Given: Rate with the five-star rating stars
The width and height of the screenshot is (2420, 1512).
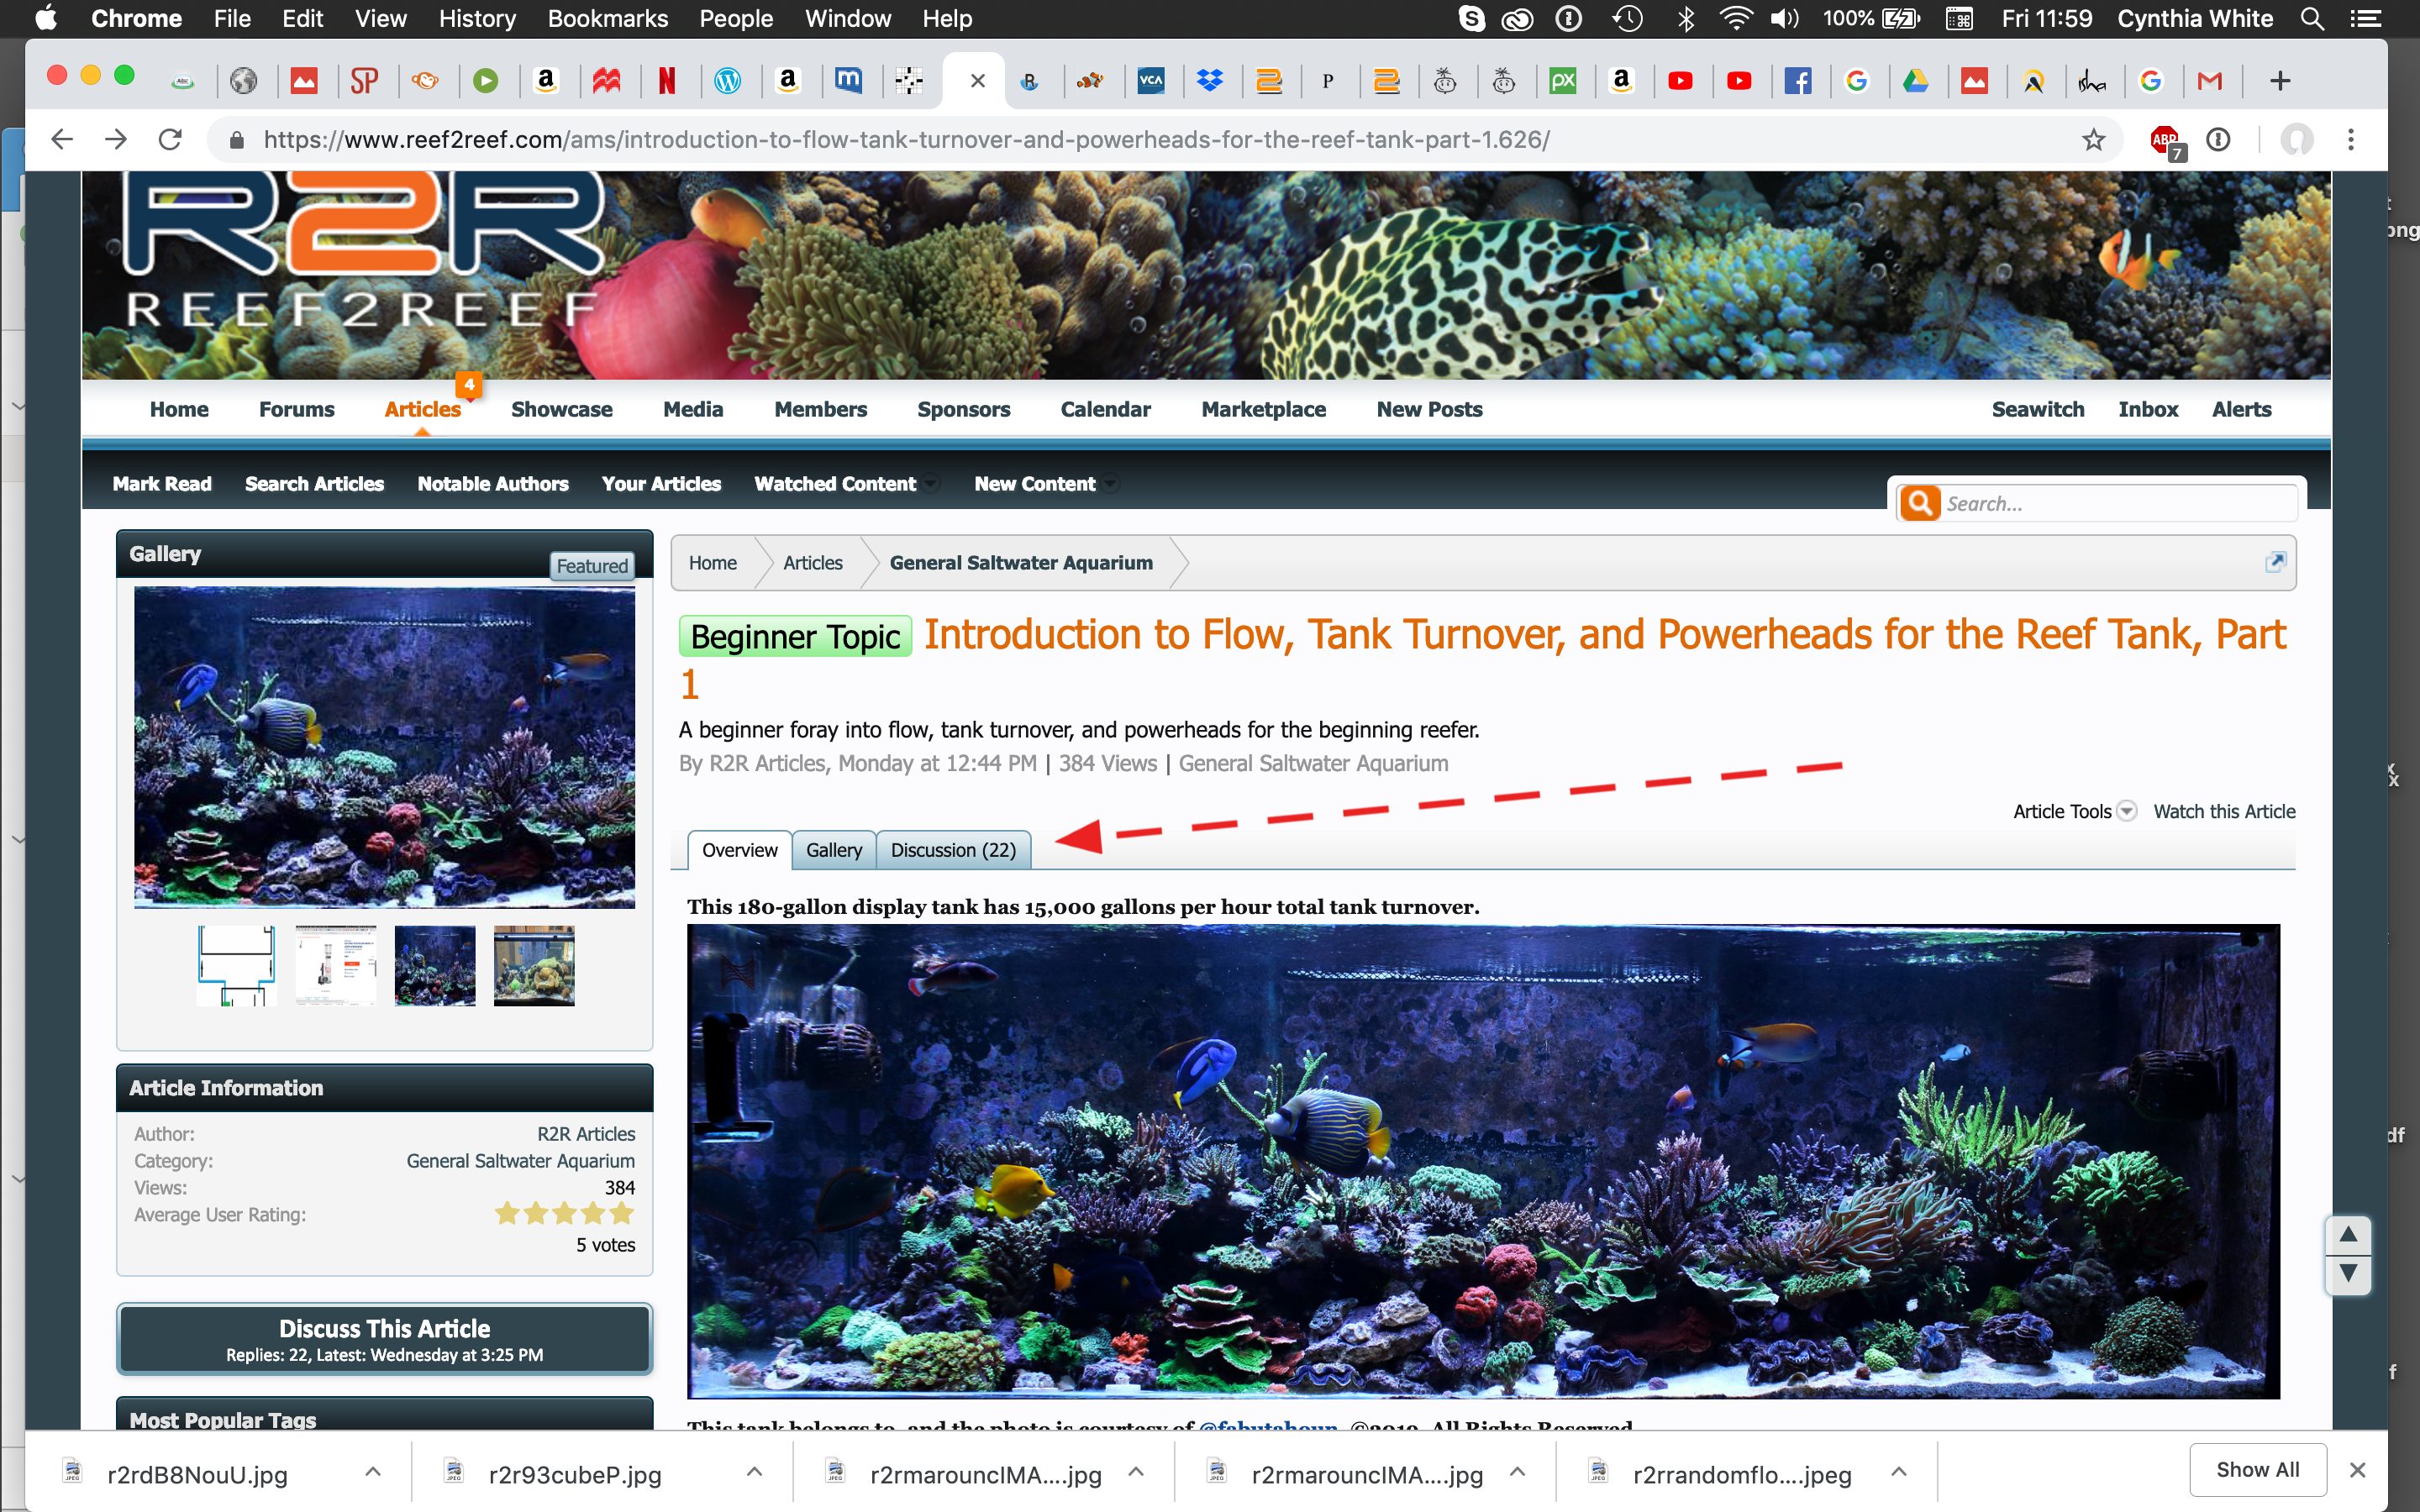Looking at the screenshot, I should (564, 1213).
